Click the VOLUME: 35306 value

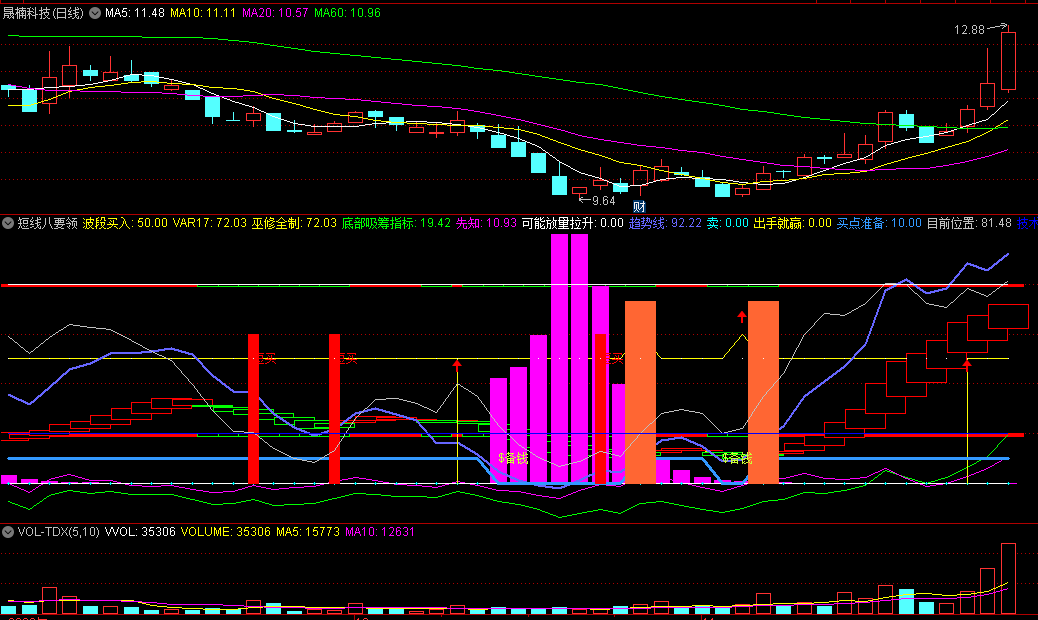click(226, 531)
